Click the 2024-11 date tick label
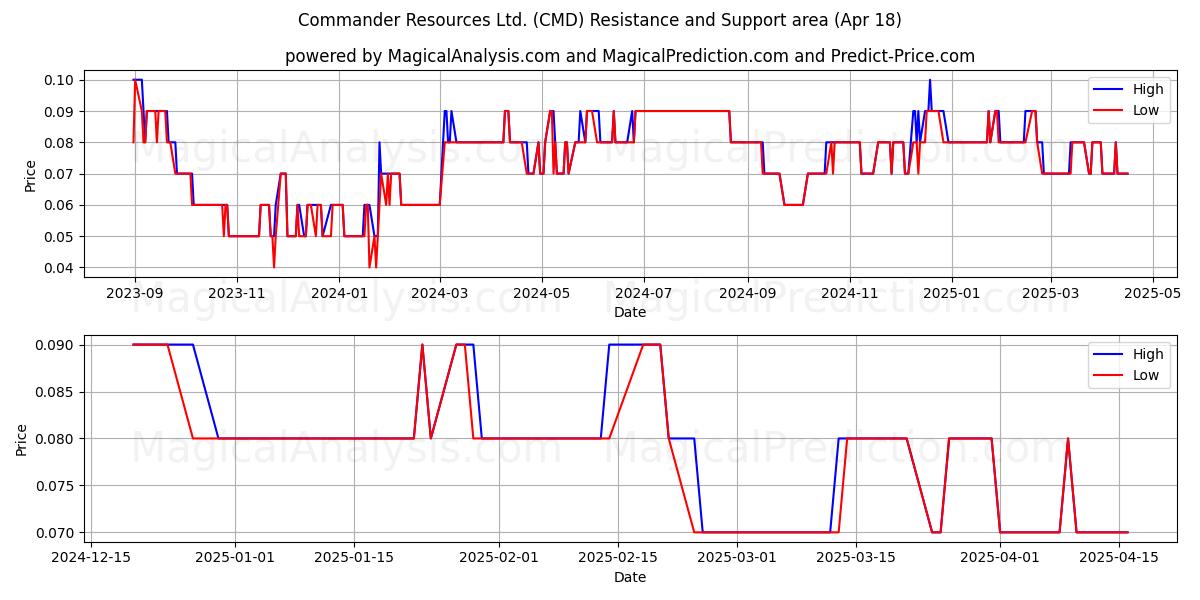Viewport: 1200px width, 600px height. (x=849, y=293)
